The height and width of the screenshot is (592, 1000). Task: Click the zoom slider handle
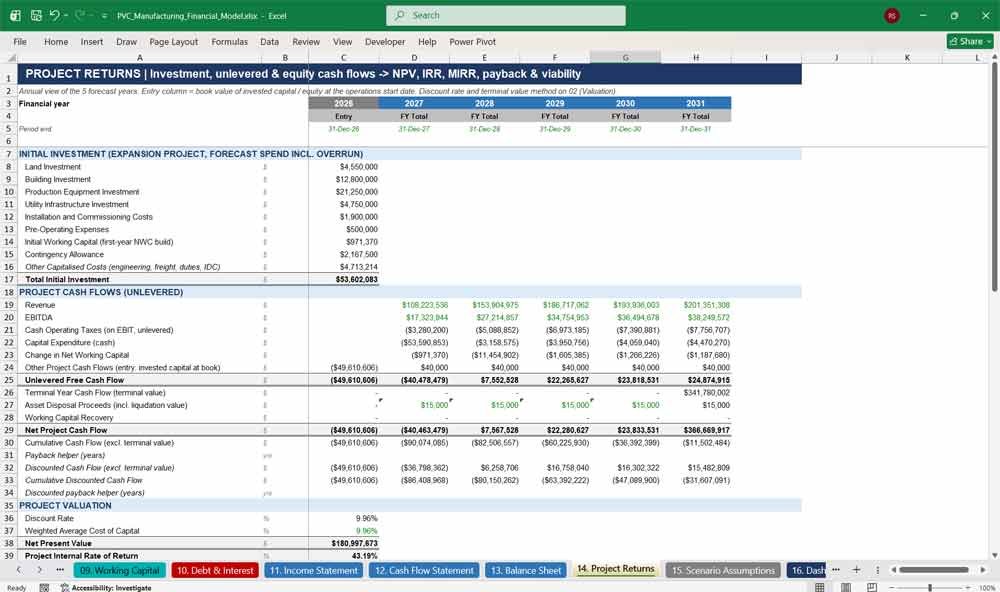pyautogui.click(x=930, y=588)
